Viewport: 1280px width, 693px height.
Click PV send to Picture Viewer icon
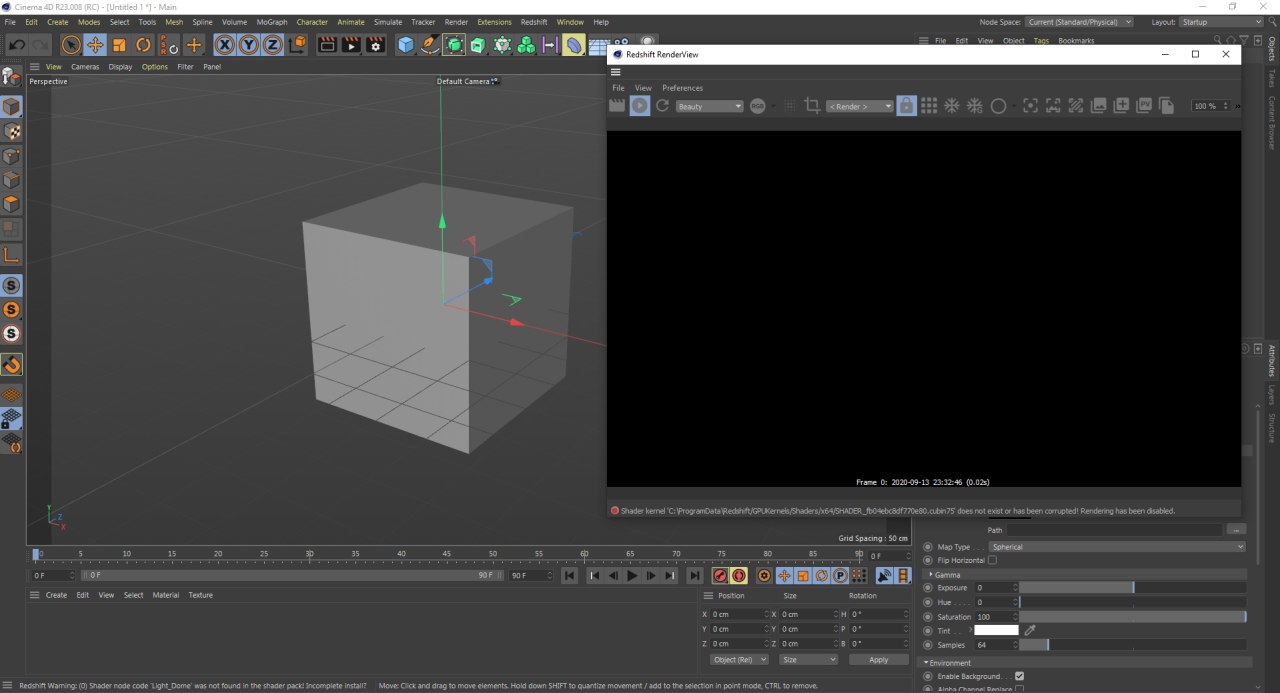pos(1144,105)
